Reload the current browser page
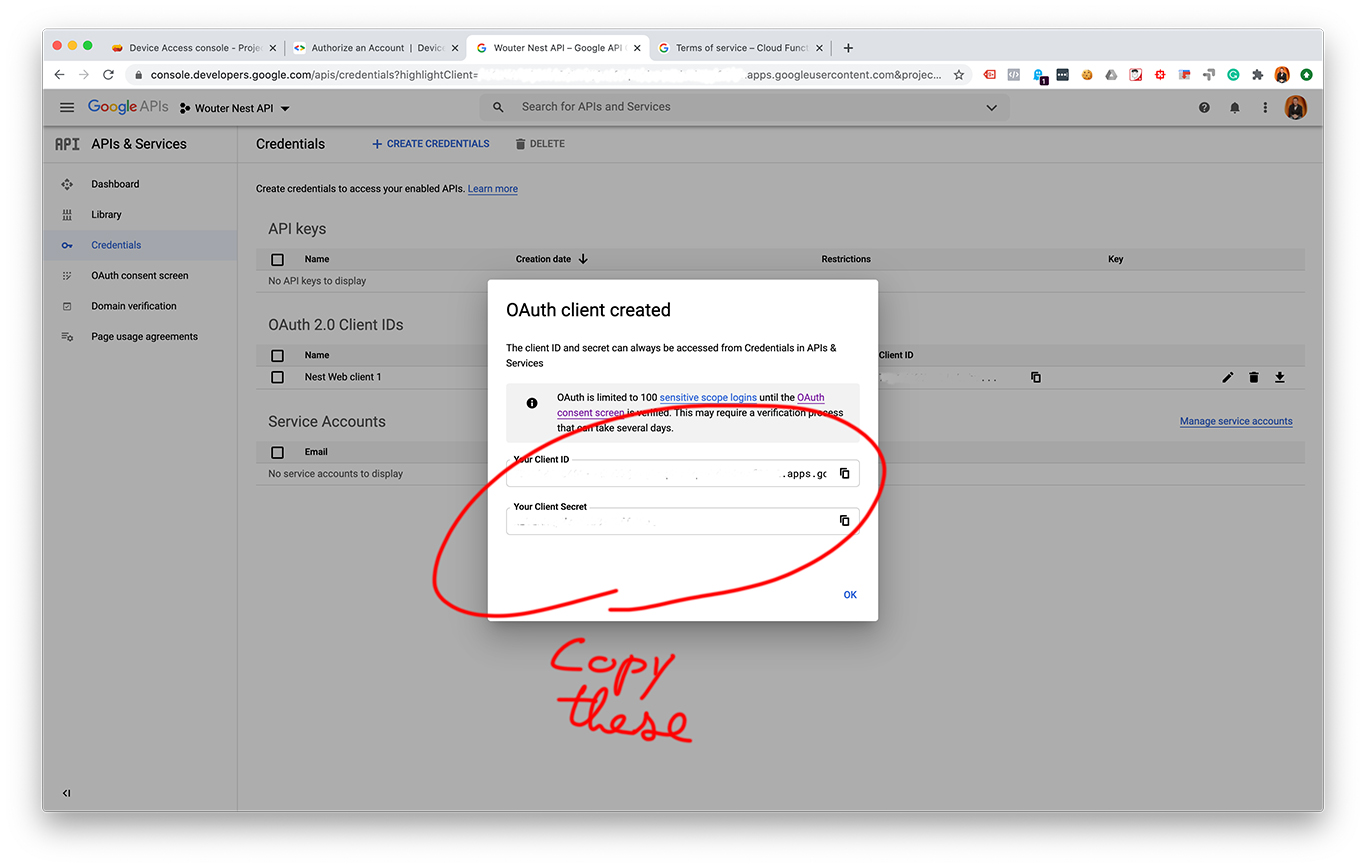Image resolution: width=1366 pixels, height=868 pixels. pyautogui.click(x=108, y=75)
